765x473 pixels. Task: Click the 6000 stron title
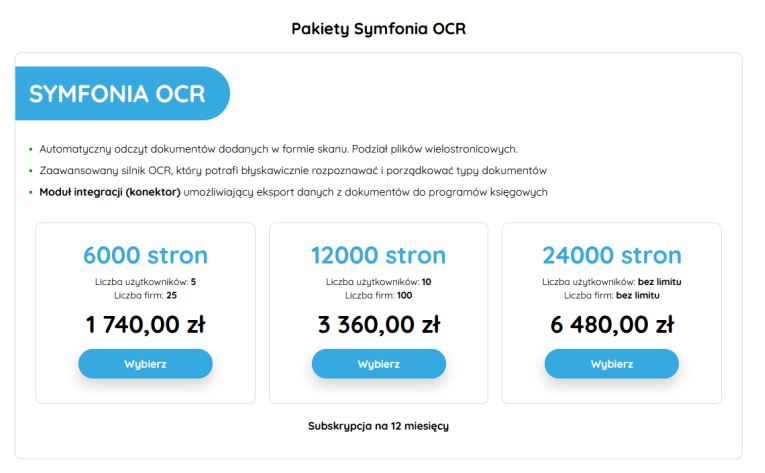pos(145,255)
